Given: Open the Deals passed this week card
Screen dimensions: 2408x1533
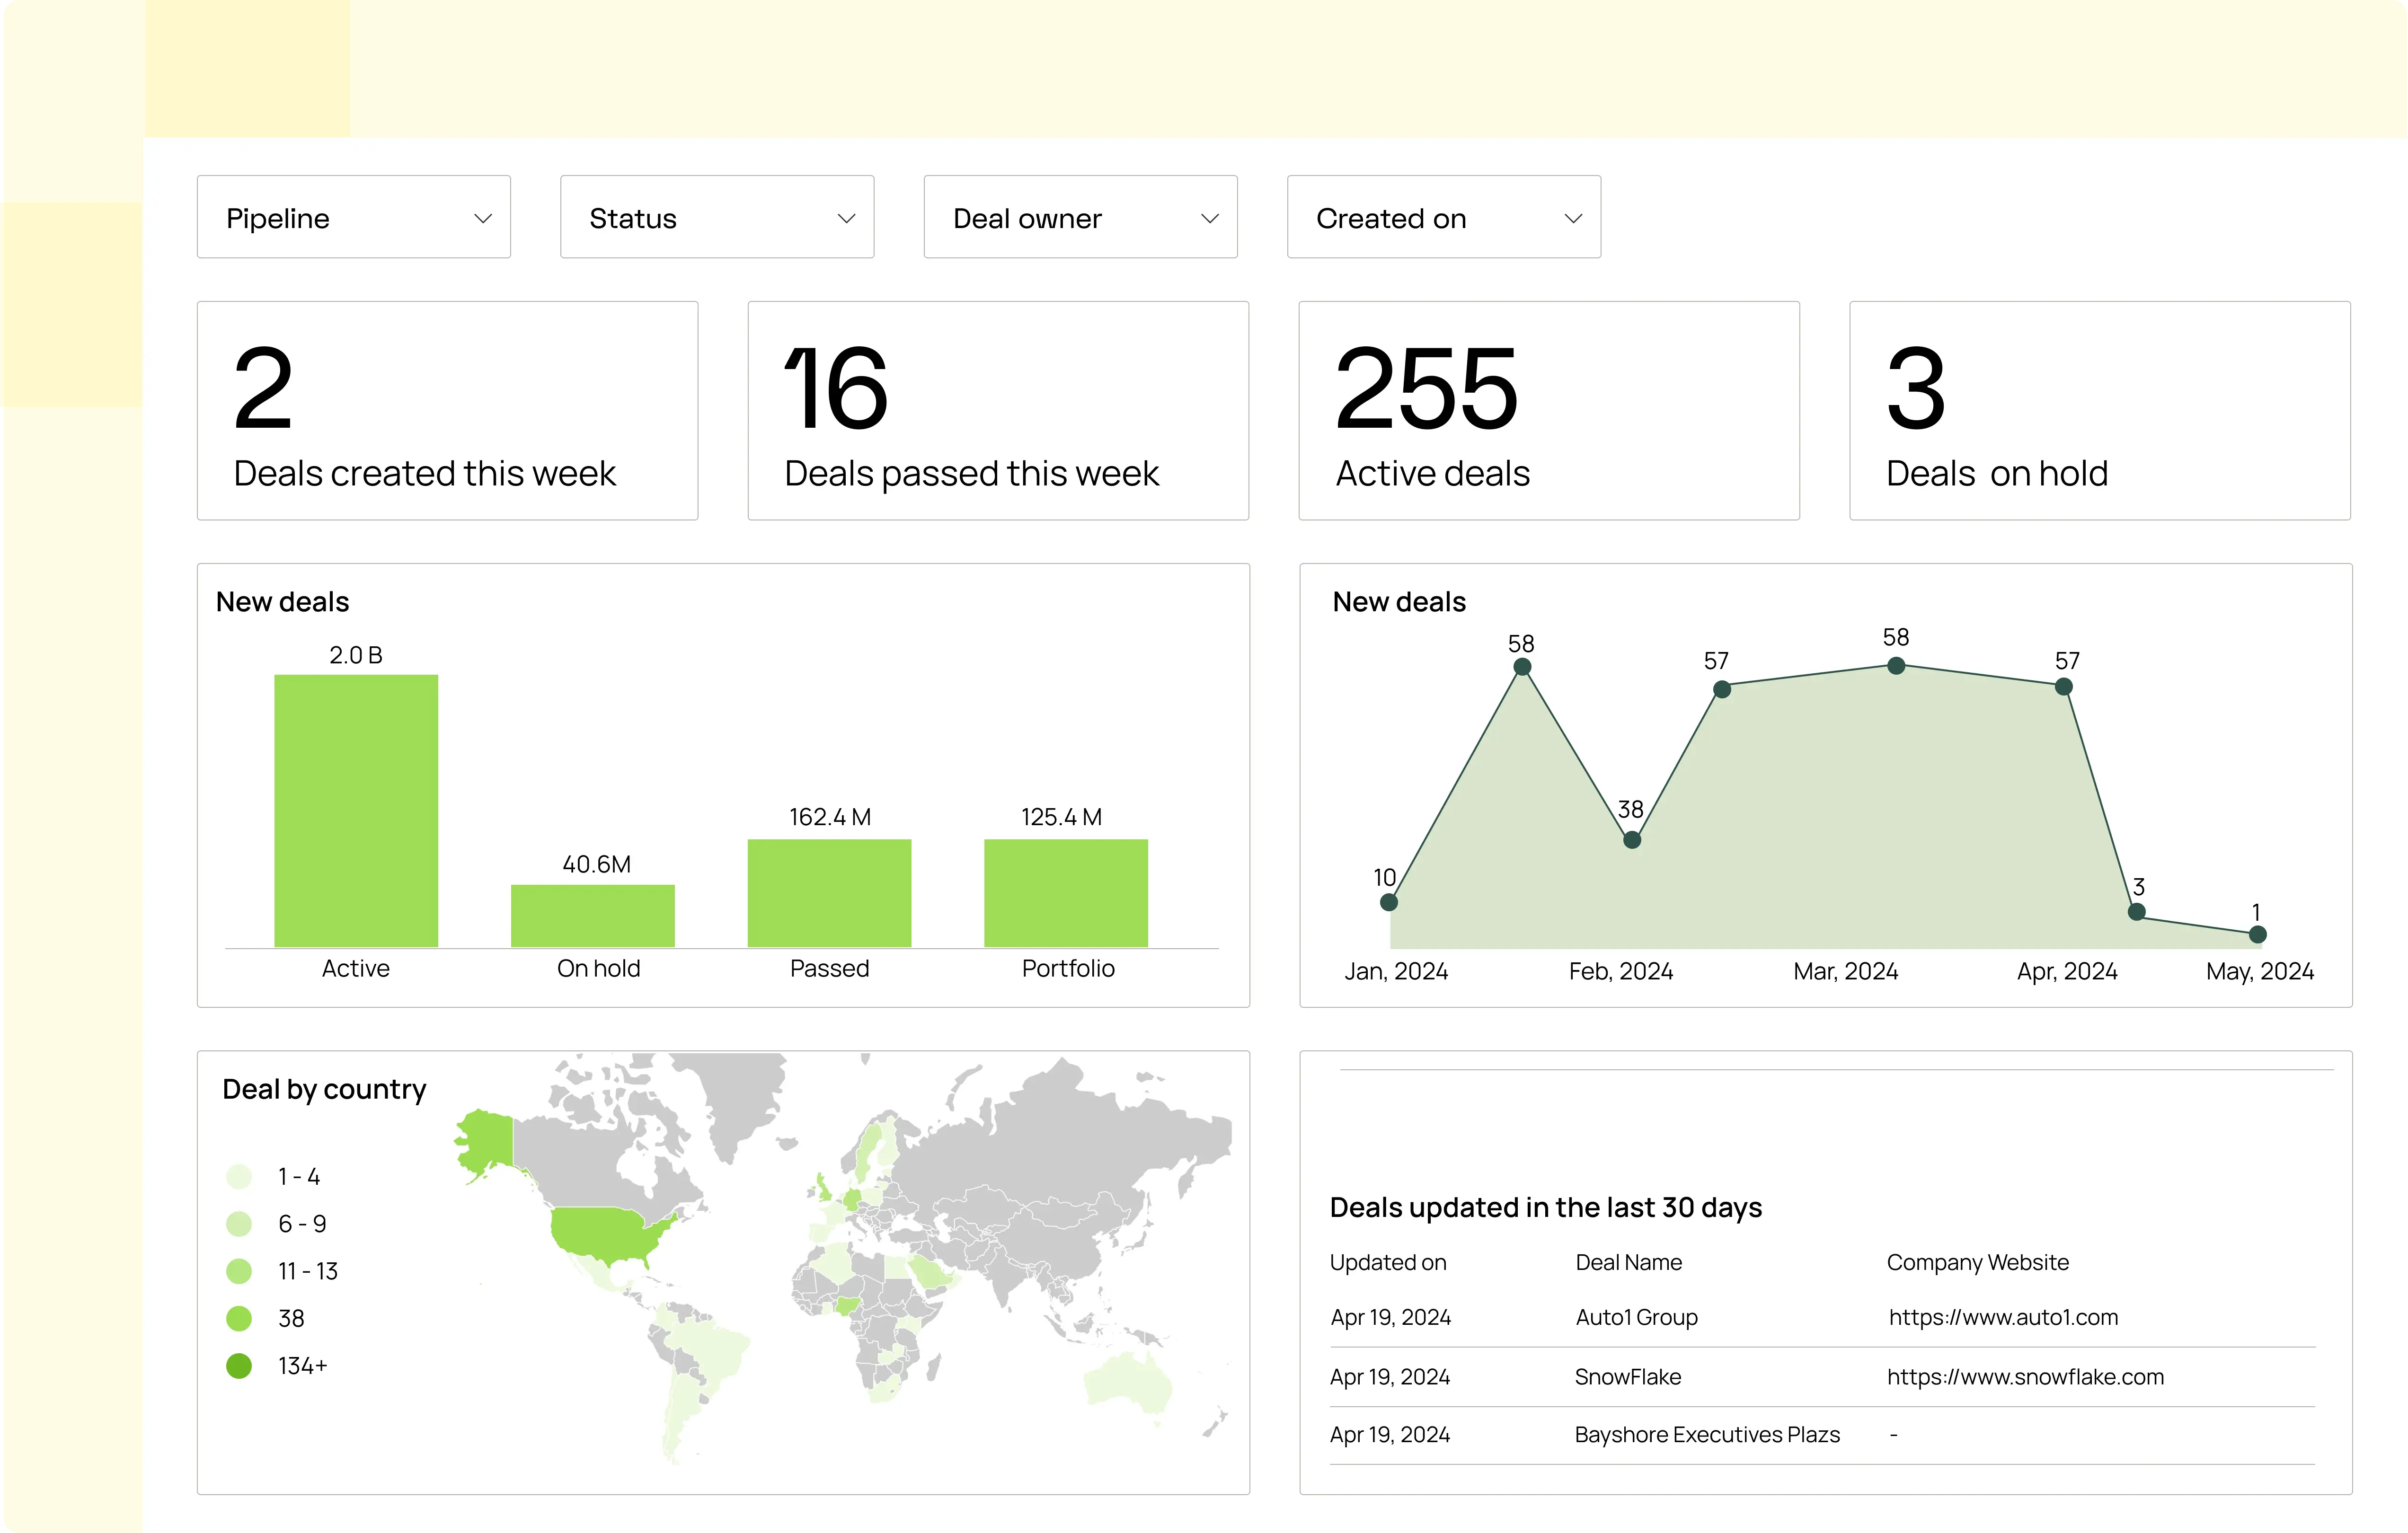Looking at the screenshot, I should pyautogui.click(x=998, y=411).
